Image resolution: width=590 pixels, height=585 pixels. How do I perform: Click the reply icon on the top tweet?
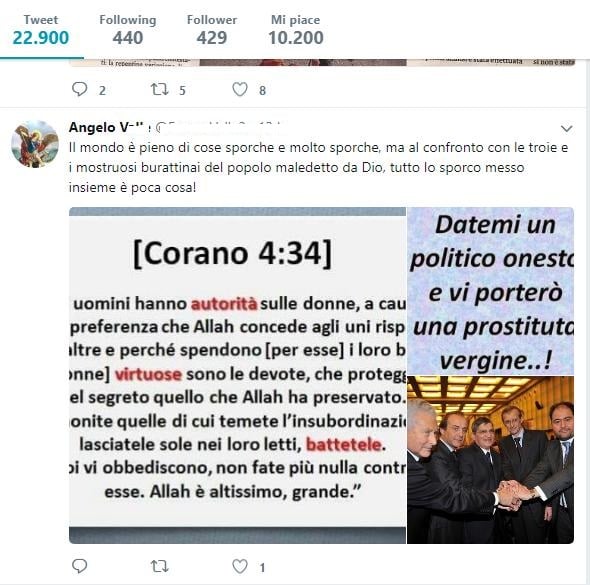pos(79,90)
